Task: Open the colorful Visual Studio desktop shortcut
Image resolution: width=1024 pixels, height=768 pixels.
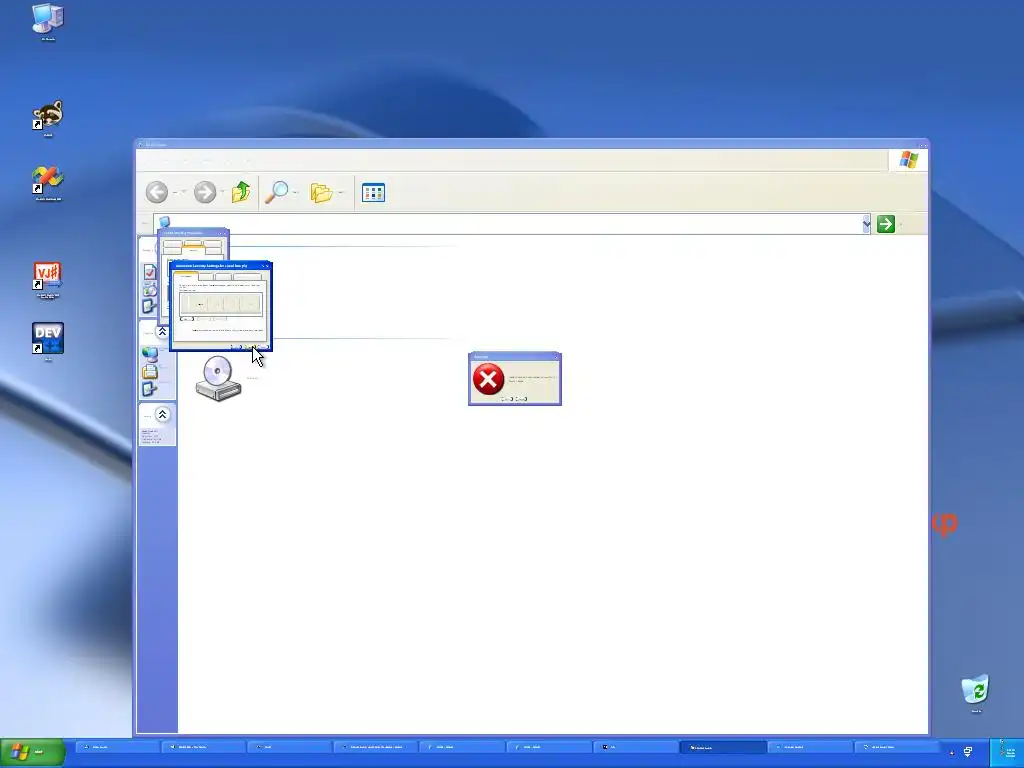Action: coord(48,180)
